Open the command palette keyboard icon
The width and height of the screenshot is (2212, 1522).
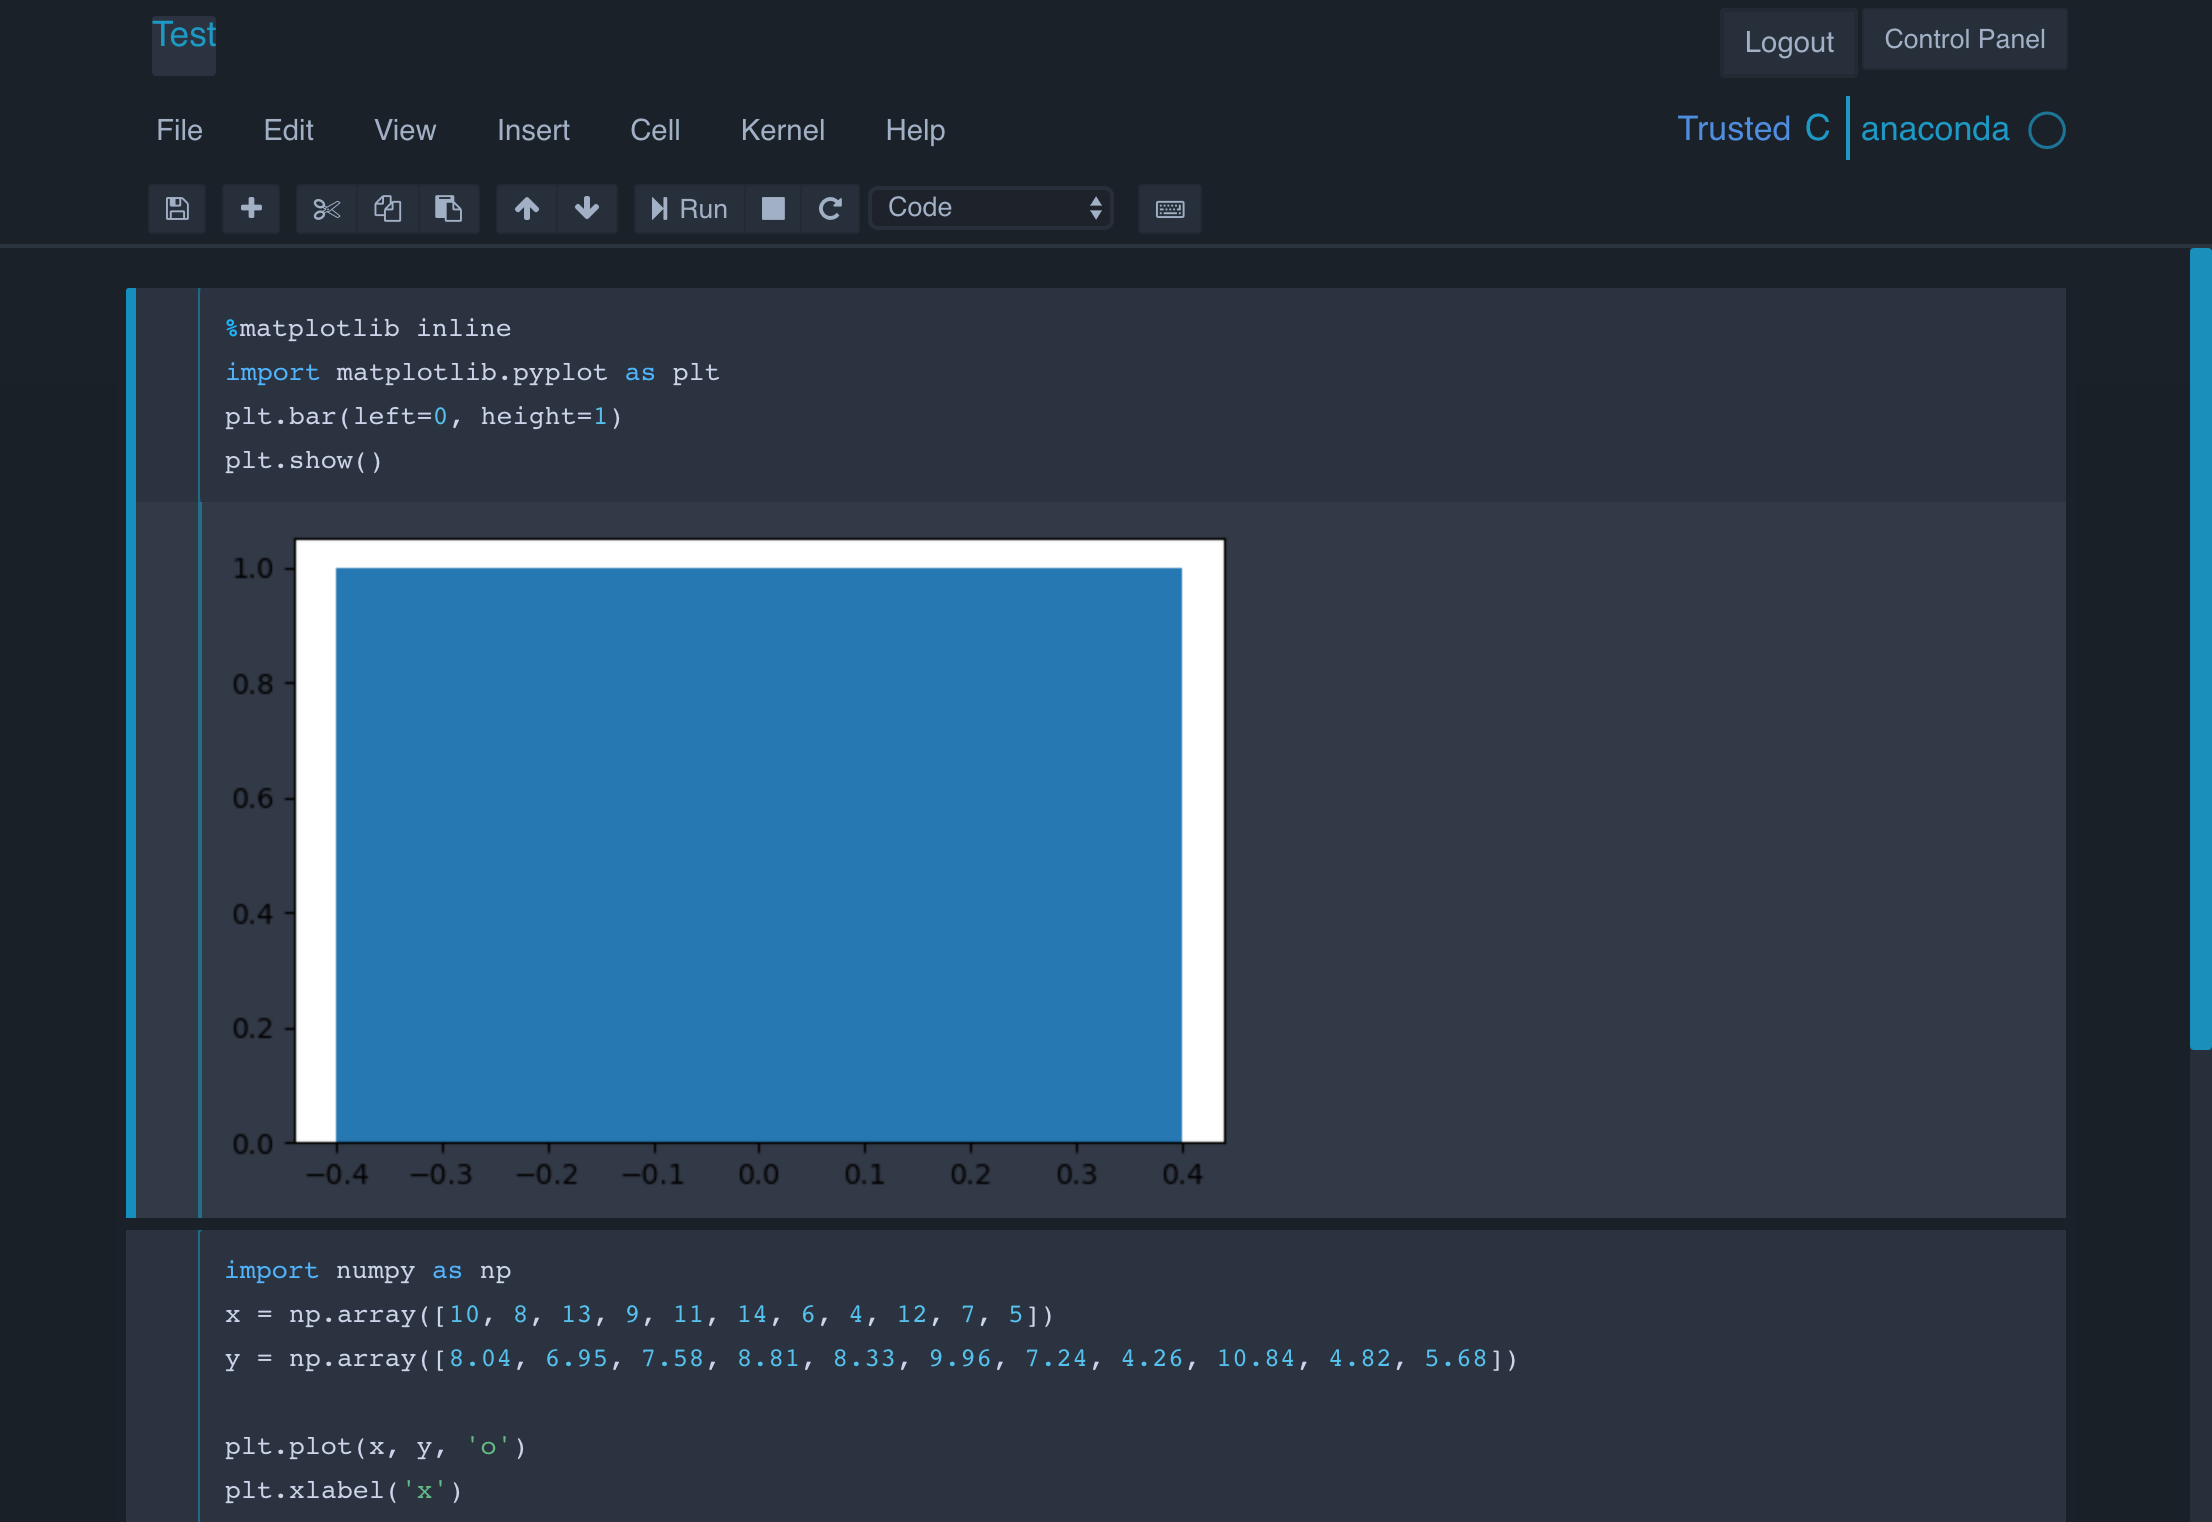(x=1170, y=208)
